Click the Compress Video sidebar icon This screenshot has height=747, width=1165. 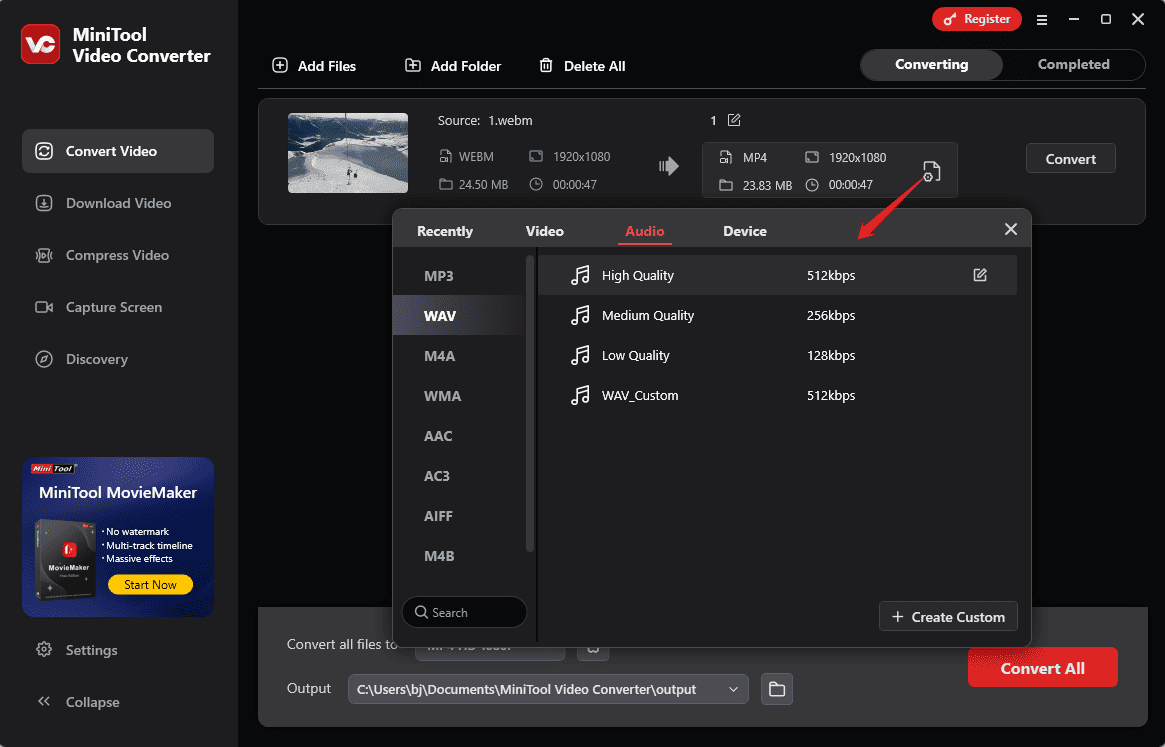45,255
